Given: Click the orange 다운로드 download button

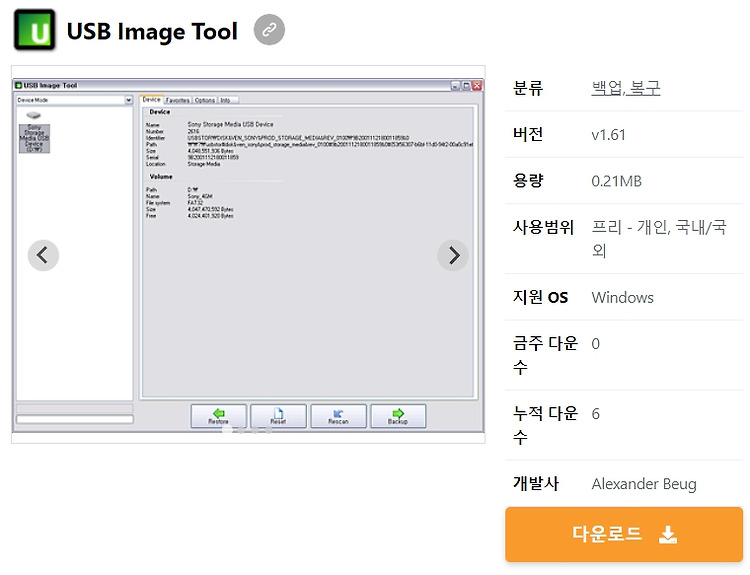Looking at the screenshot, I should coord(624,534).
